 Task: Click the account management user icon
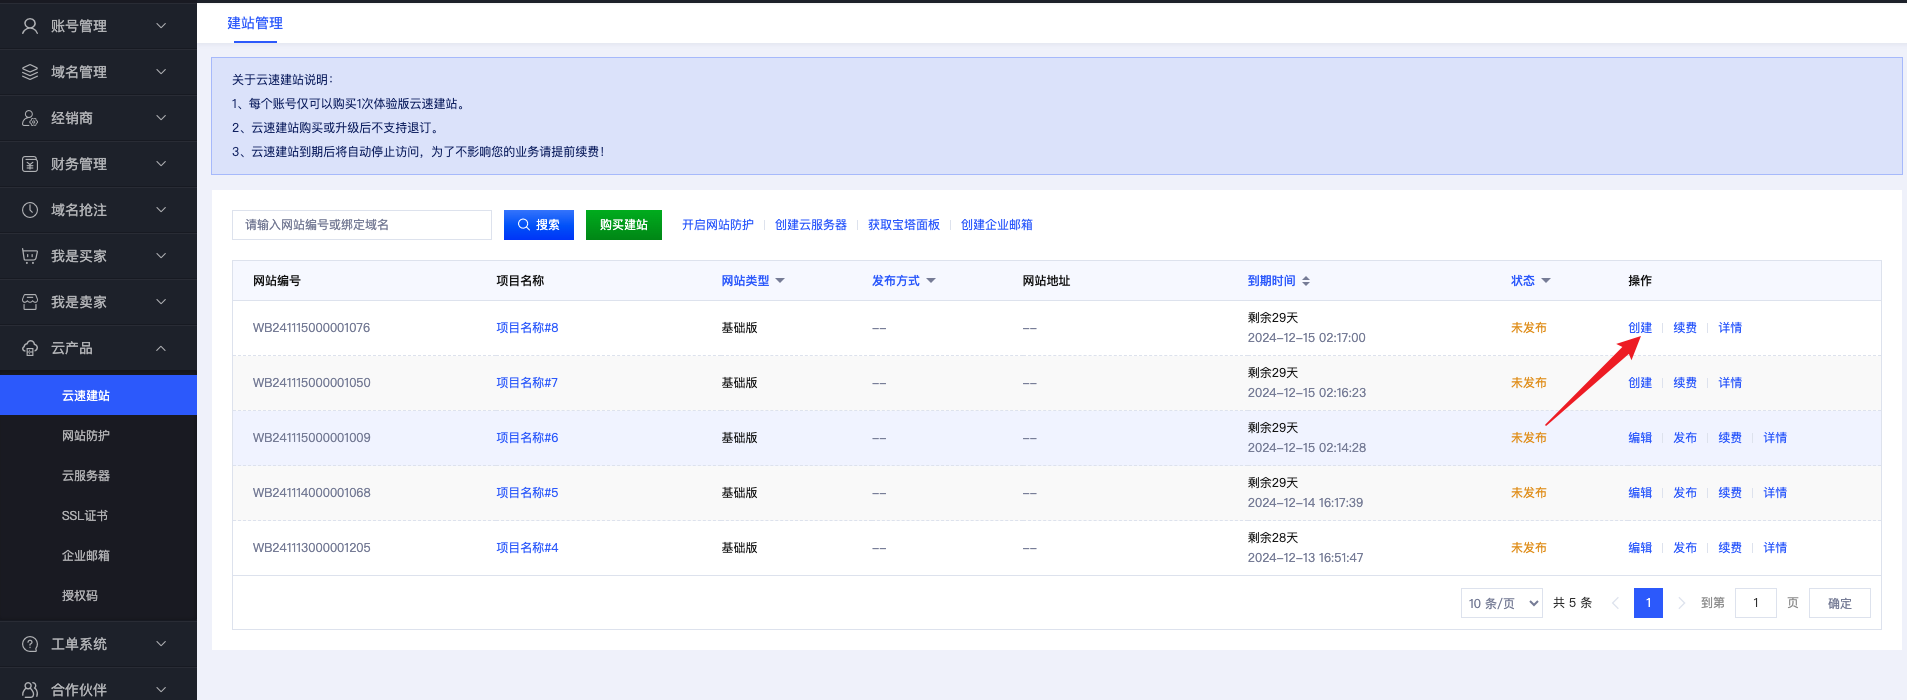pos(30,26)
